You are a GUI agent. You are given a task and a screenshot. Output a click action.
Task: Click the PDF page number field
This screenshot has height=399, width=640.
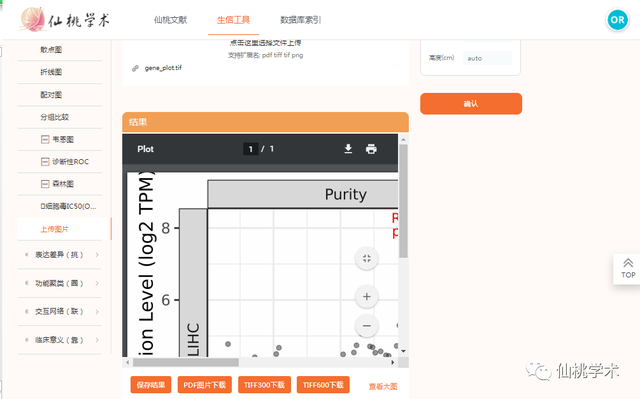tap(250, 149)
